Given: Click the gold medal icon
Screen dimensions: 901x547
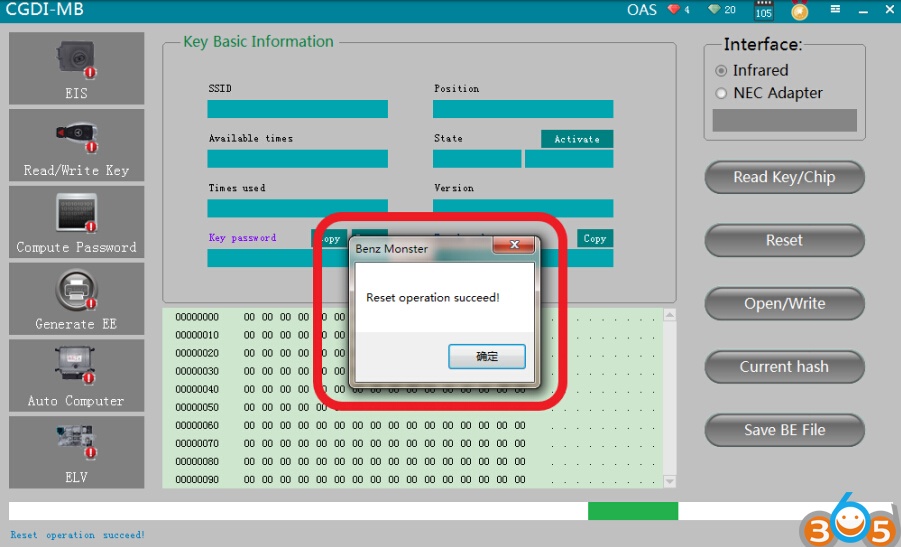Looking at the screenshot, I should pyautogui.click(x=799, y=10).
